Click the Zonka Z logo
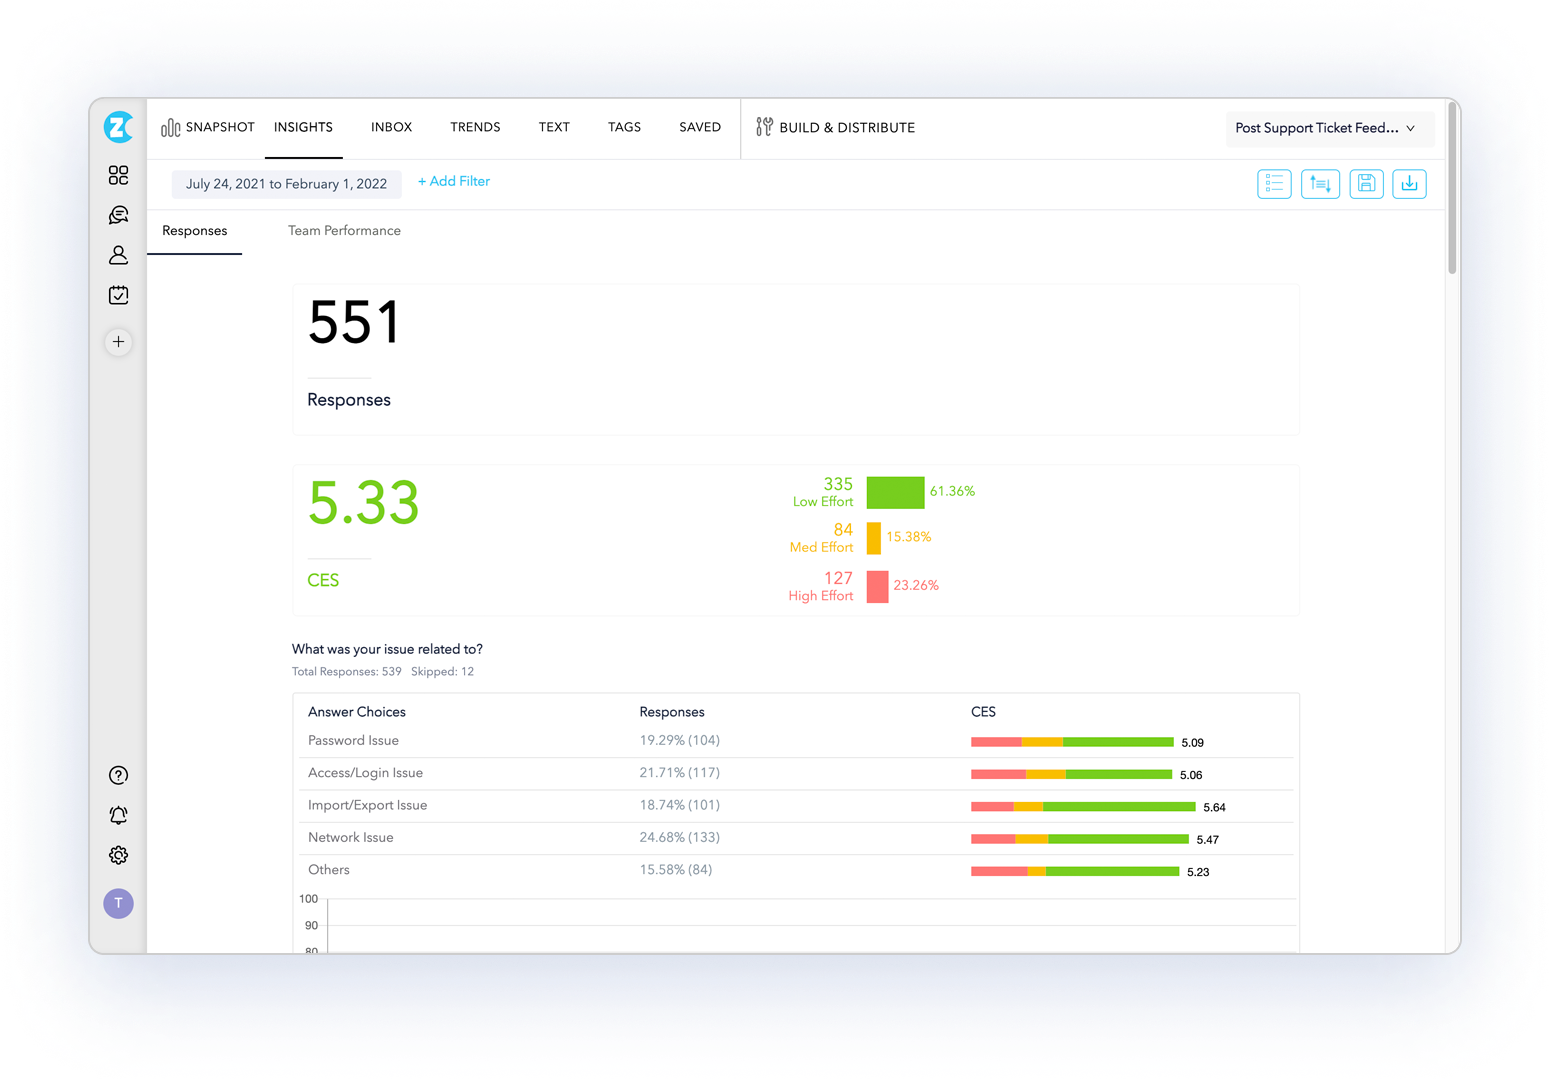 pos(118,127)
